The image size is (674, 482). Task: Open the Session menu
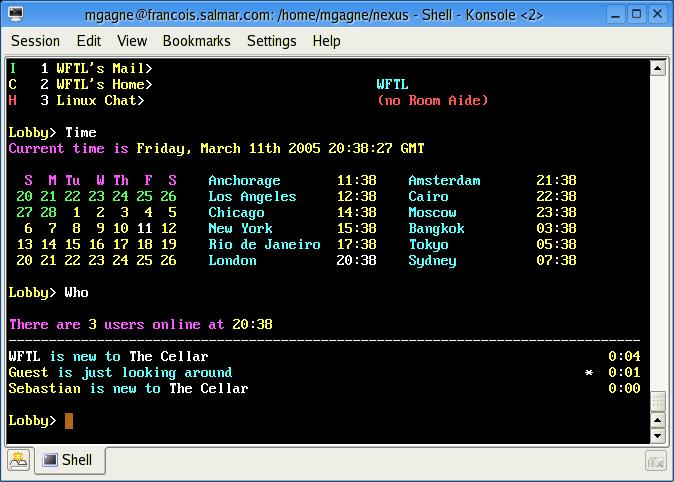tap(35, 41)
